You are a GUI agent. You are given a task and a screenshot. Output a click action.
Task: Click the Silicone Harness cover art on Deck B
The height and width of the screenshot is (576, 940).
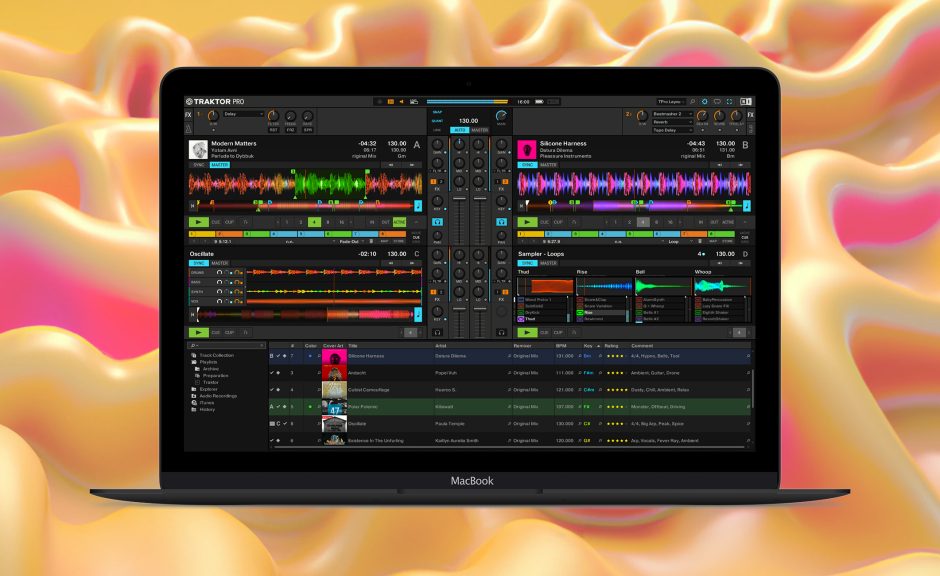(x=526, y=149)
